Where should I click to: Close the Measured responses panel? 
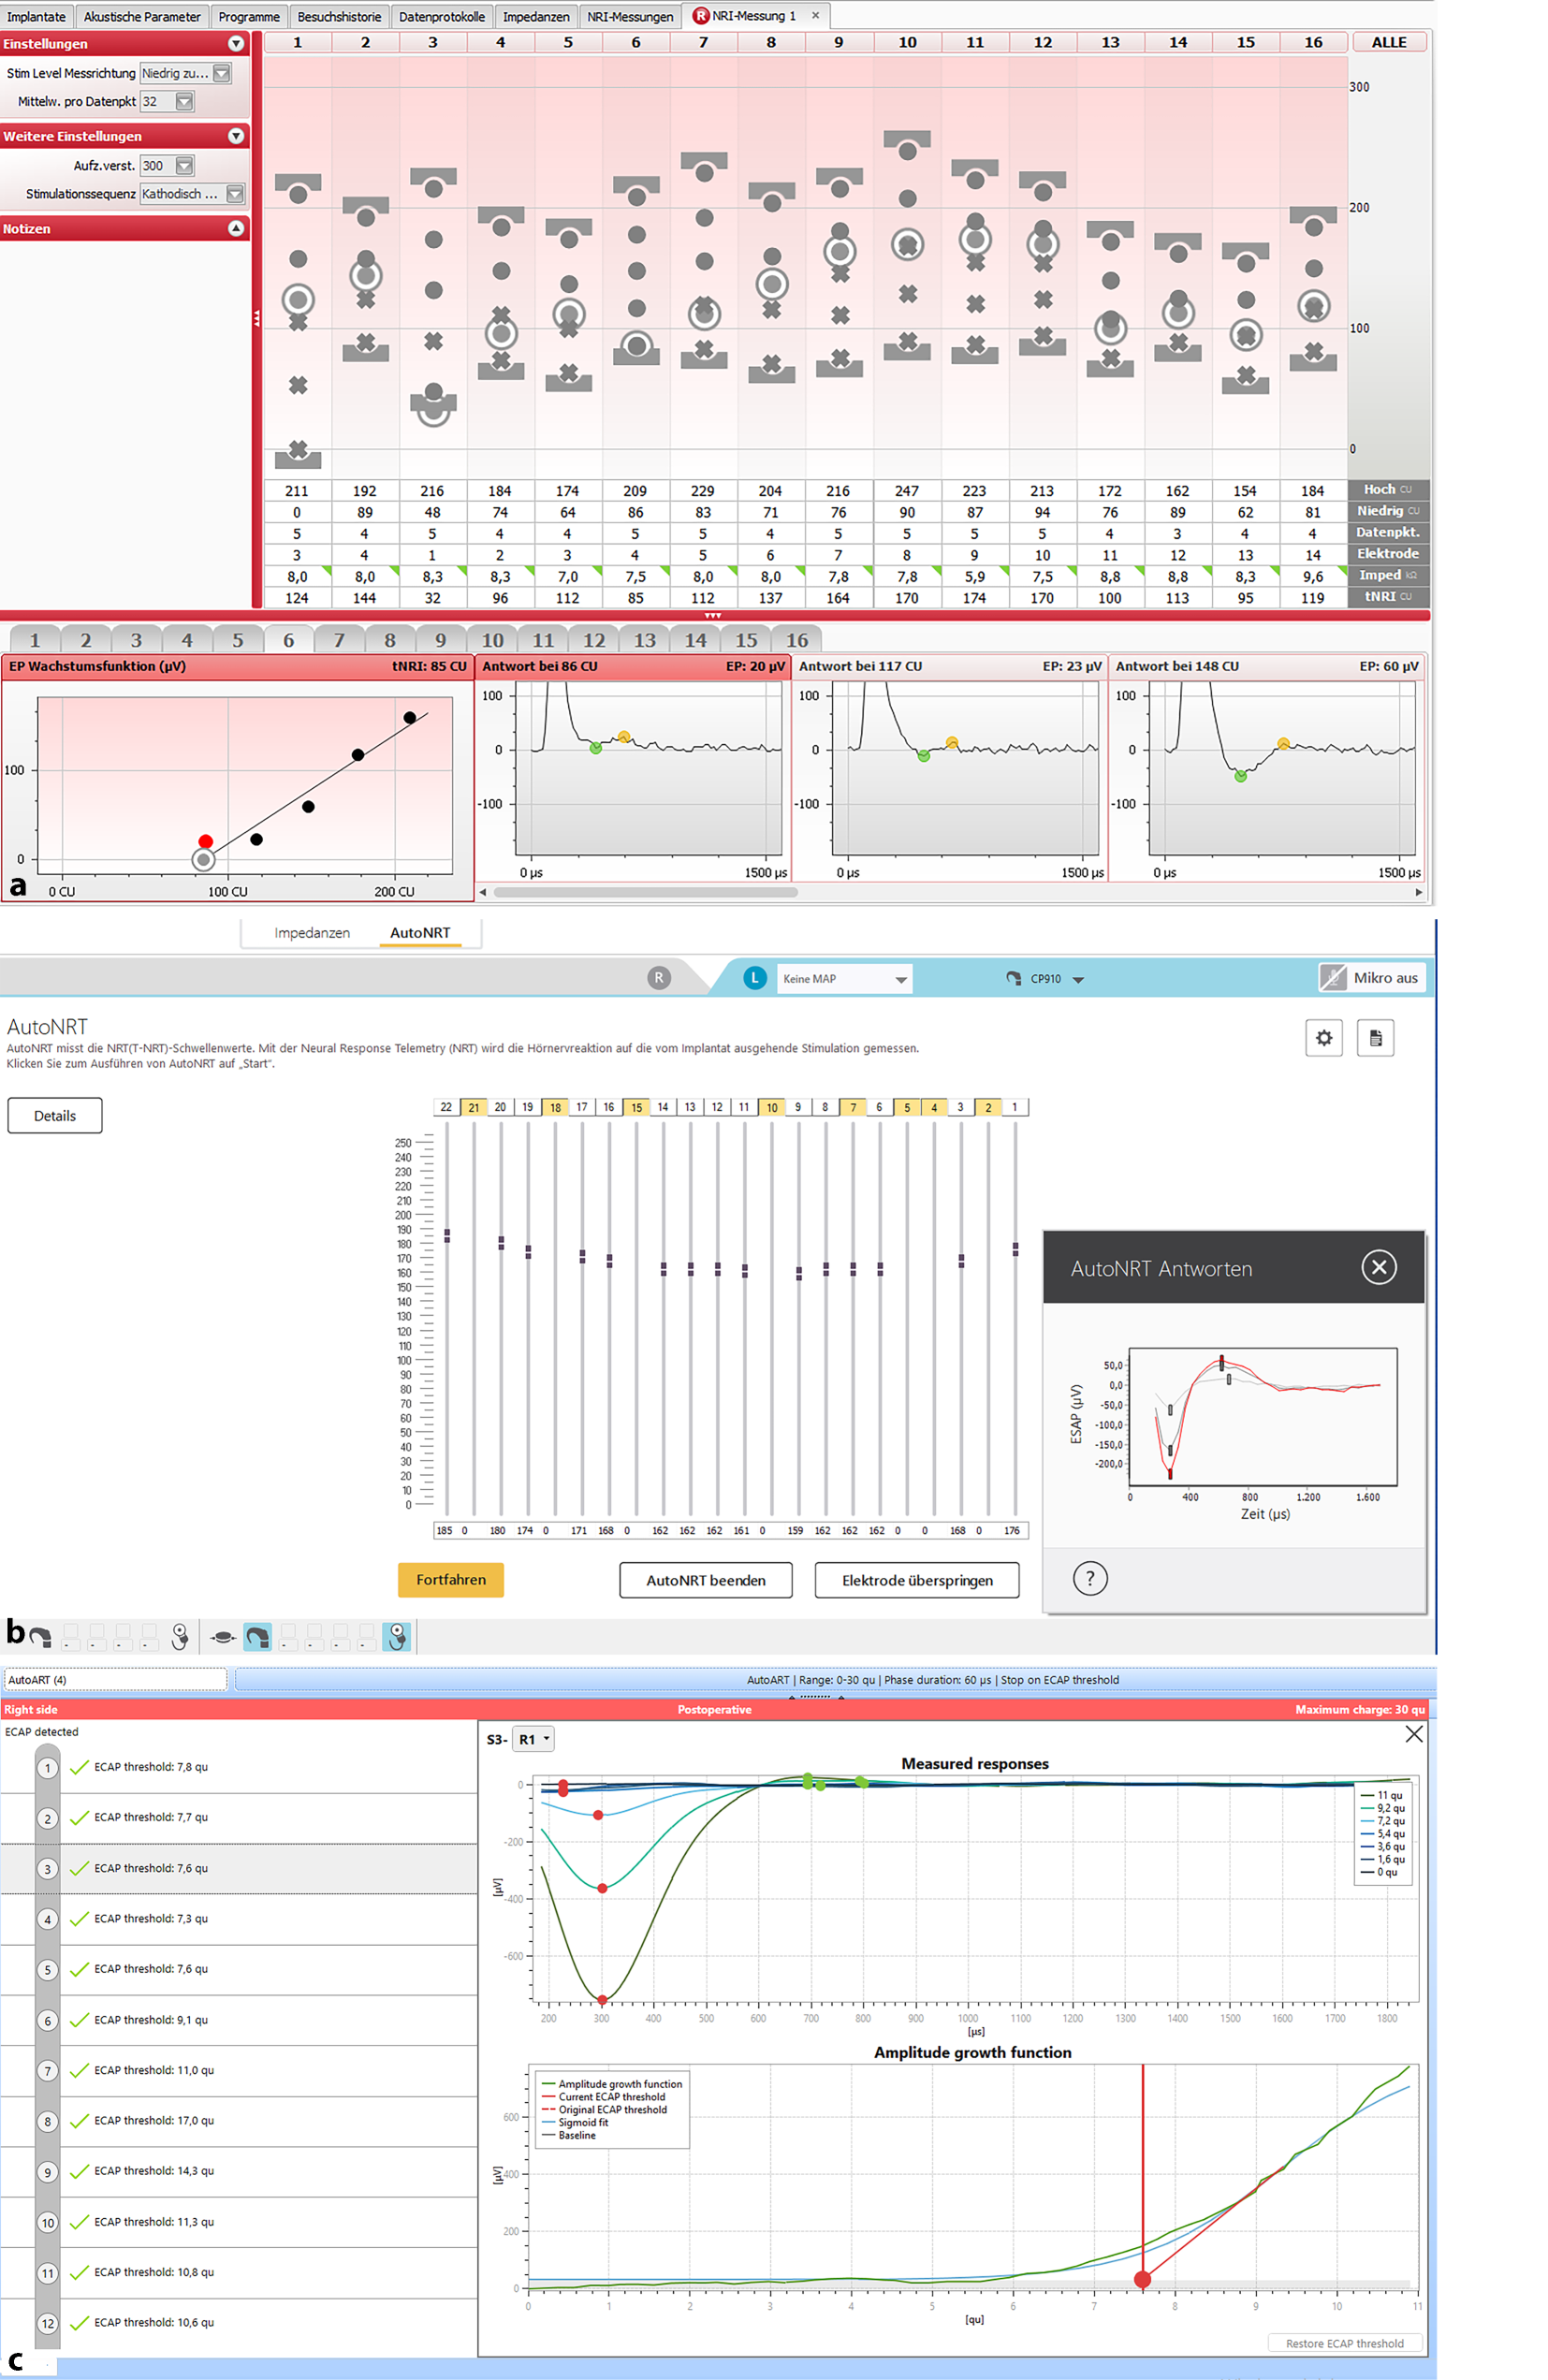(x=1414, y=1735)
